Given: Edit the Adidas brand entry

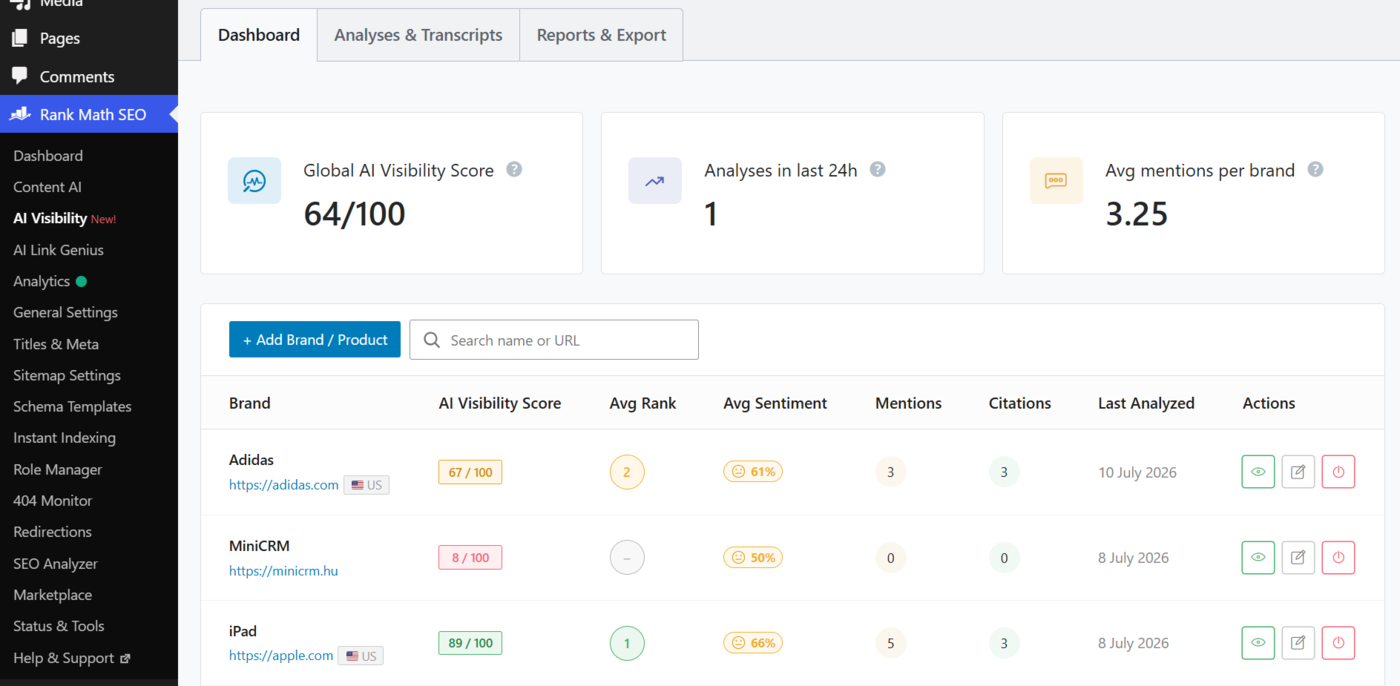Looking at the screenshot, I should (1298, 472).
